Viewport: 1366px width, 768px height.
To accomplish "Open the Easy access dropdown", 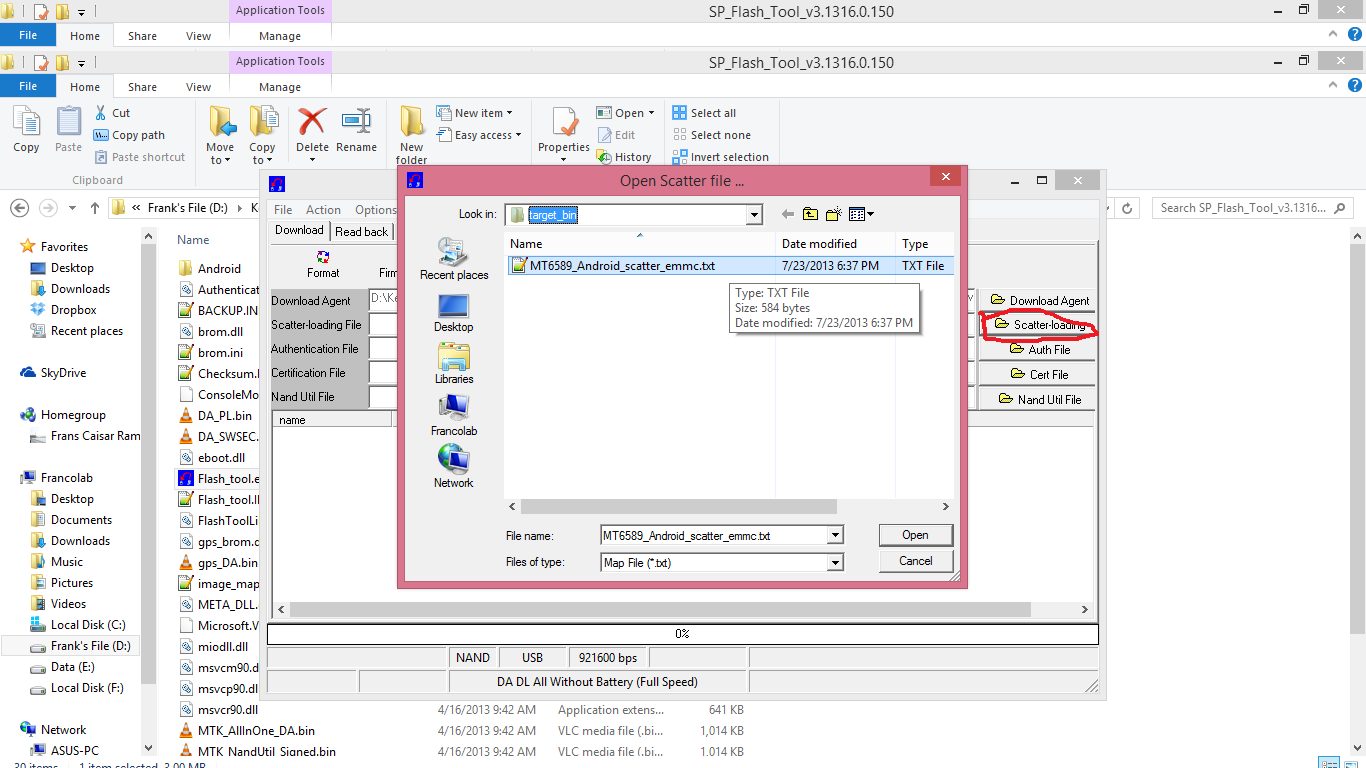I will (x=478, y=135).
